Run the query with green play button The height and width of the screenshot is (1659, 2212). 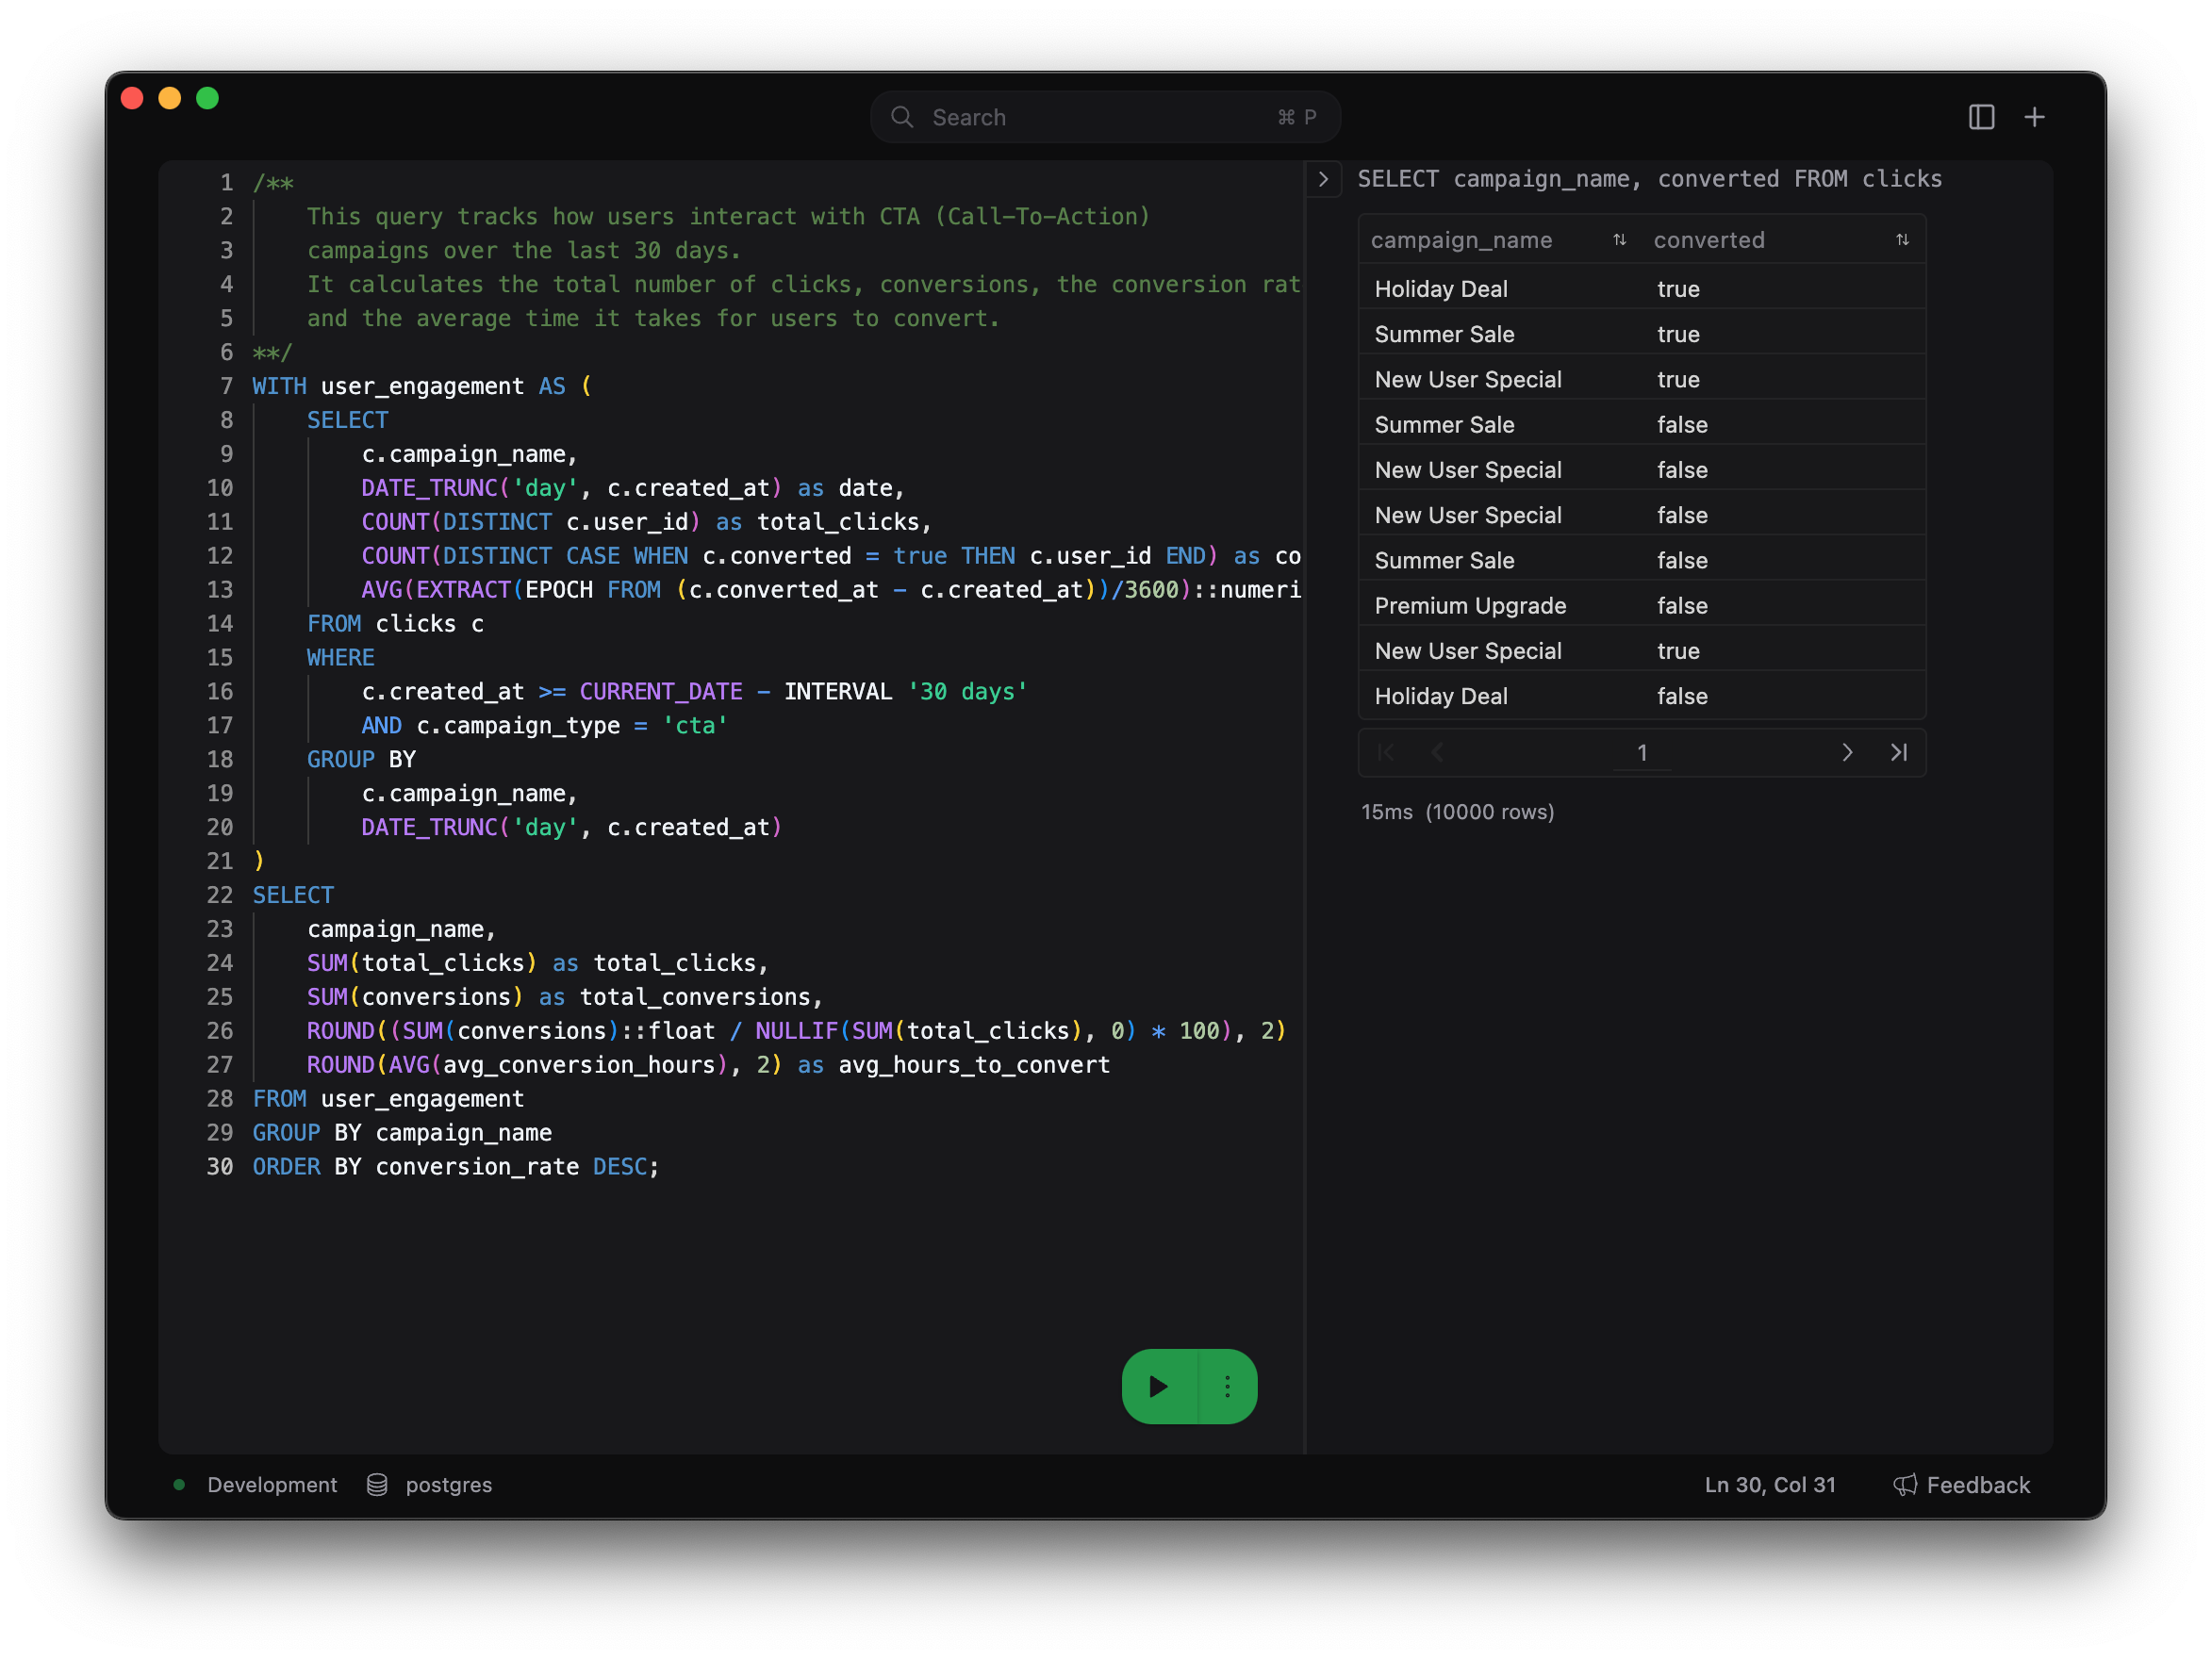coord(1159,1386)
